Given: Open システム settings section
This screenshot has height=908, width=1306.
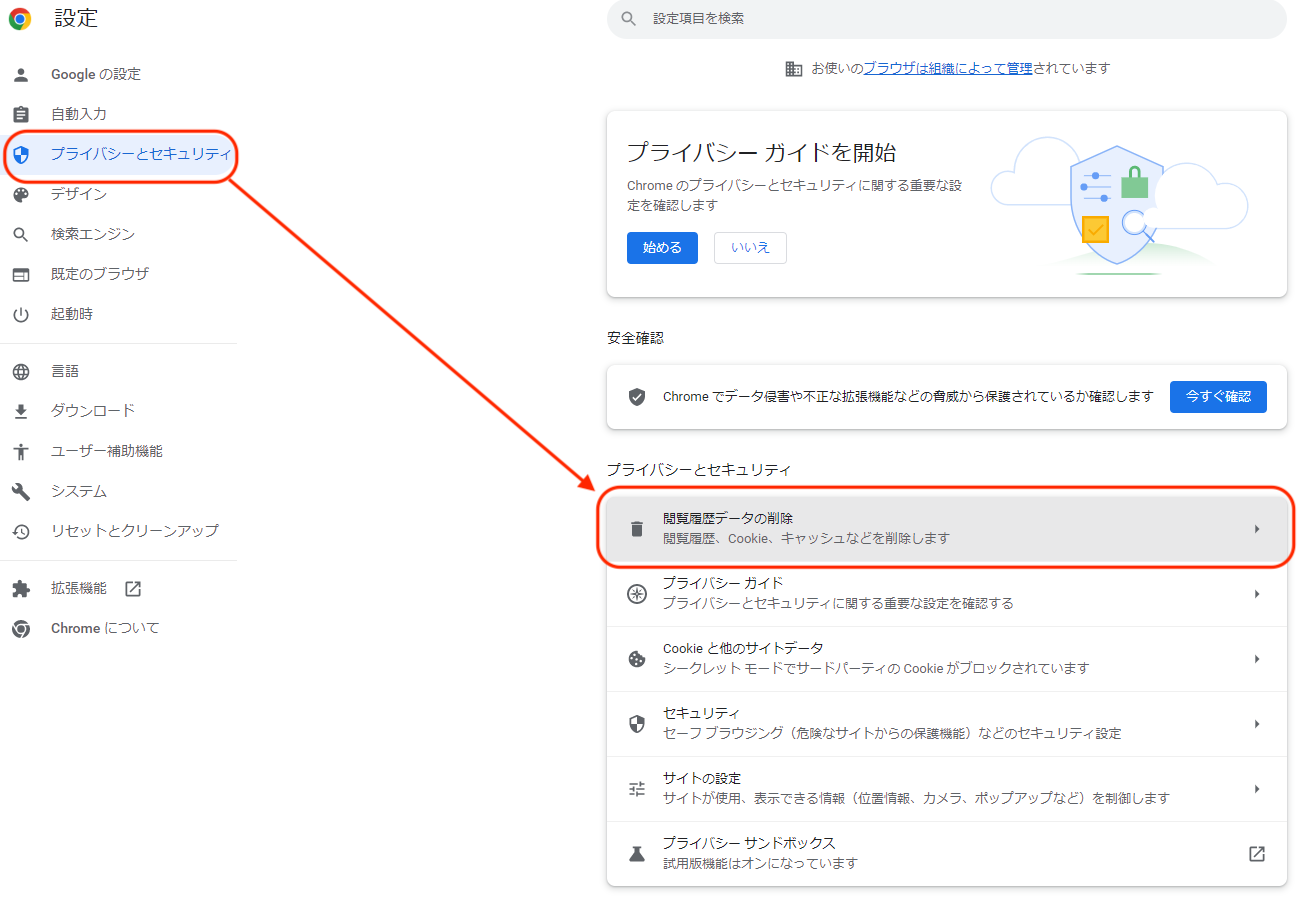Looking at the screenshot, I should pyautogui.click(x=79, y=491).
